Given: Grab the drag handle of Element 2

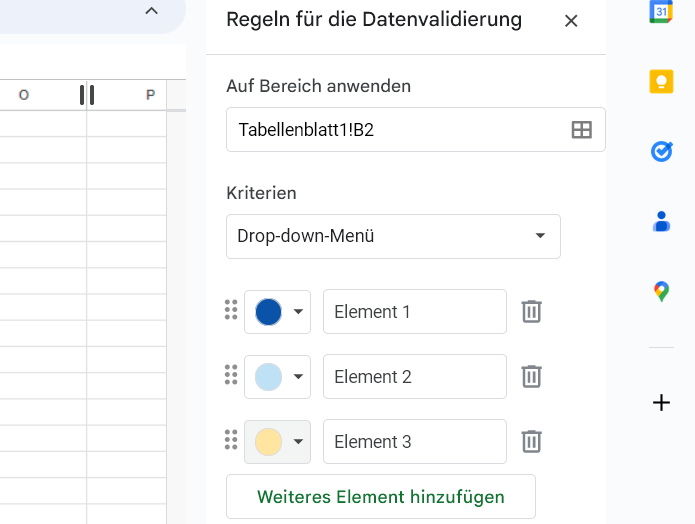Looking at the screenshot, I should click(231, 375).
